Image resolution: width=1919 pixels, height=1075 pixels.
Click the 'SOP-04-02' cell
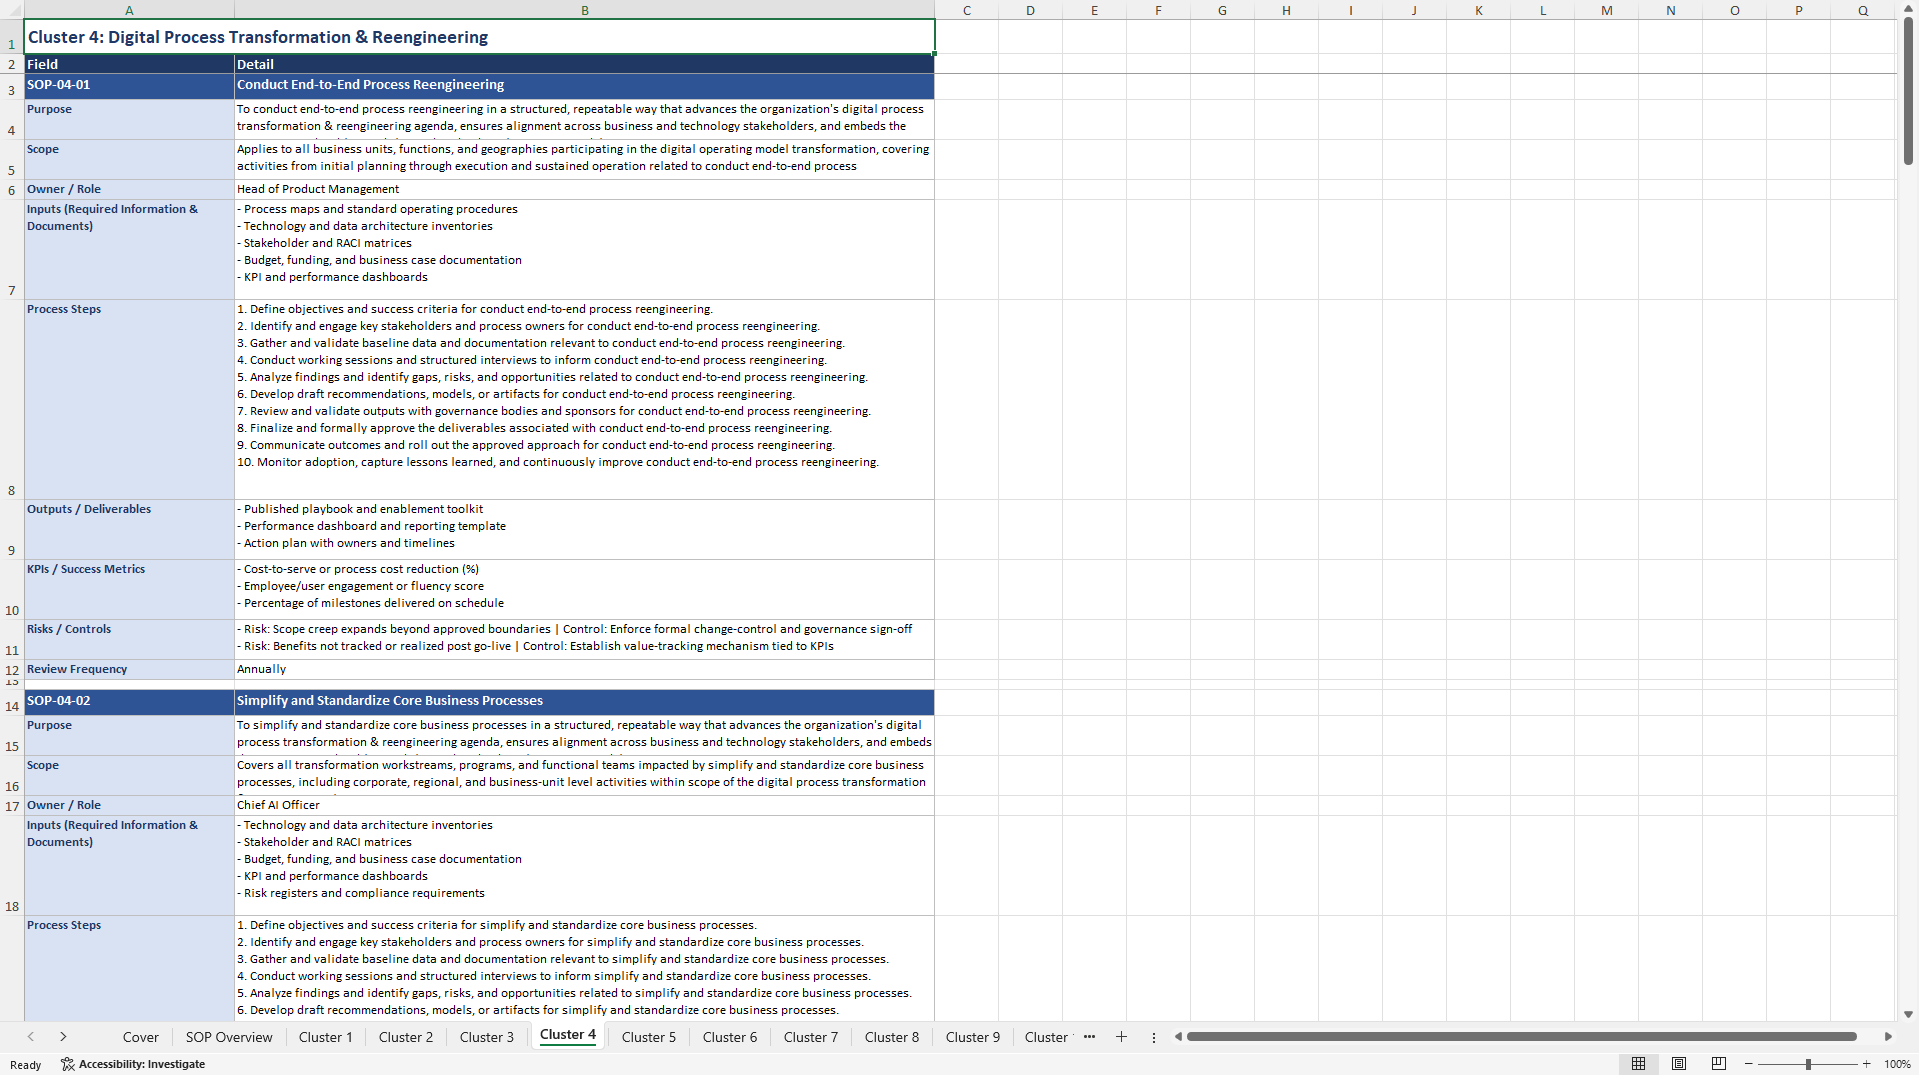(129, 702)
